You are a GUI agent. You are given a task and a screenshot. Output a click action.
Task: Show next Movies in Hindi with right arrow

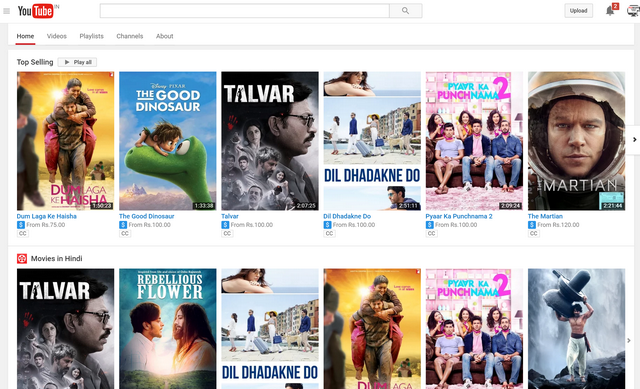click(629, 340)
